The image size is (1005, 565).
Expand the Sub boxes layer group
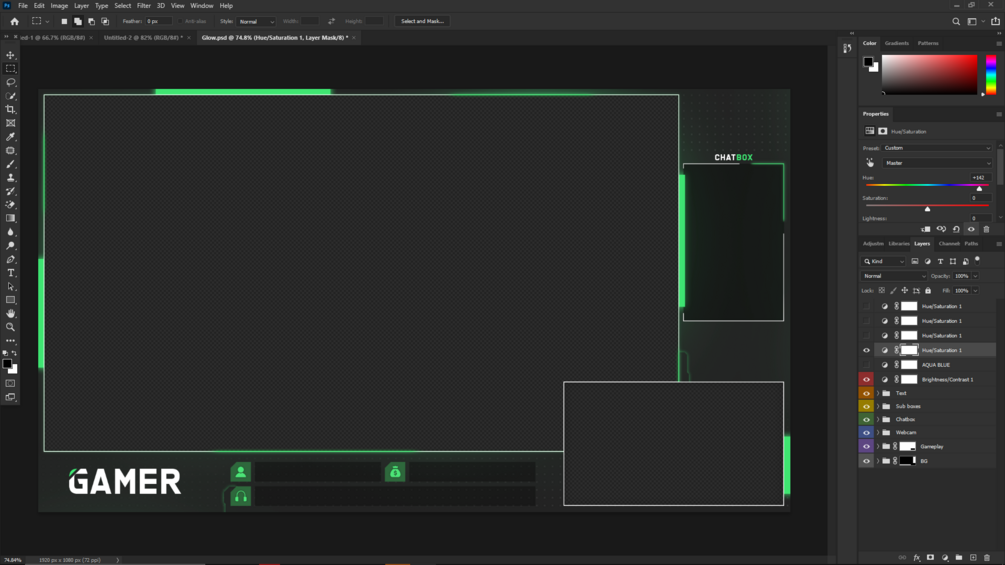[x=878, y=406]
